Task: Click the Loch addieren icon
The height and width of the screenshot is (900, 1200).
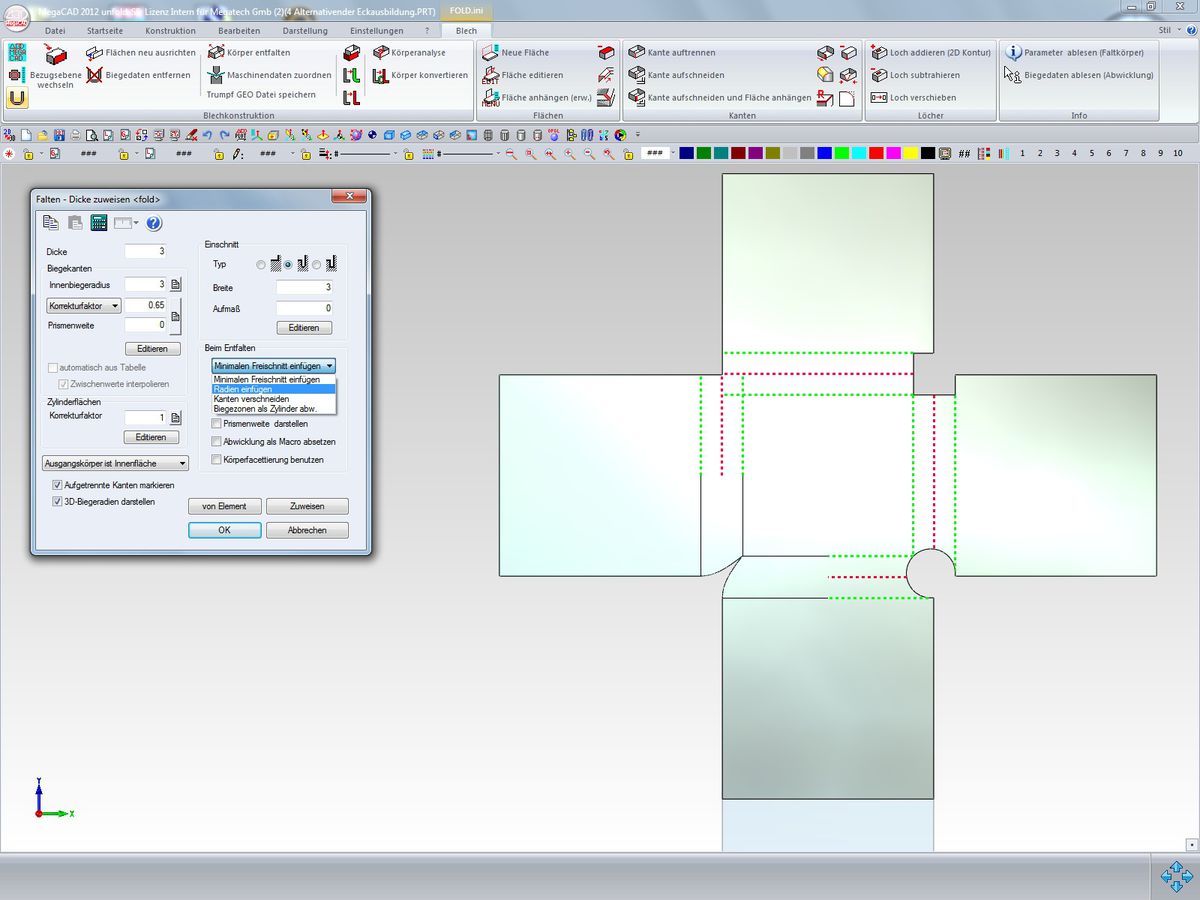Action: click(x=878, y=52)
